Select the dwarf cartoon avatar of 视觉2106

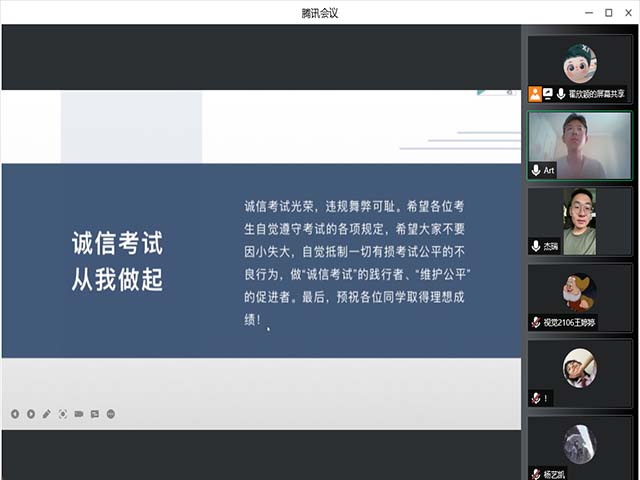(x=580, y=293)
